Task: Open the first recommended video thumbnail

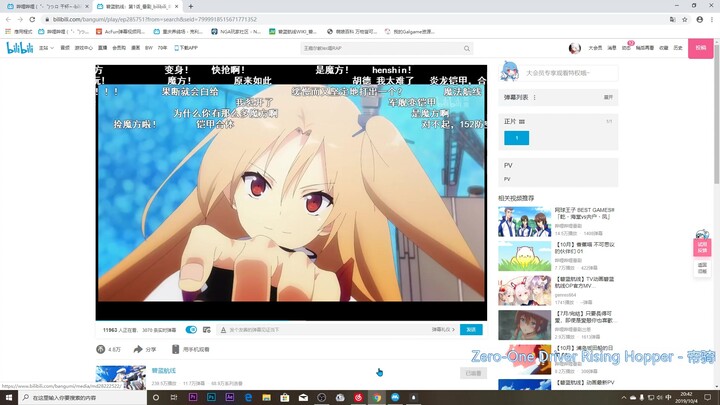Action: 524,220
